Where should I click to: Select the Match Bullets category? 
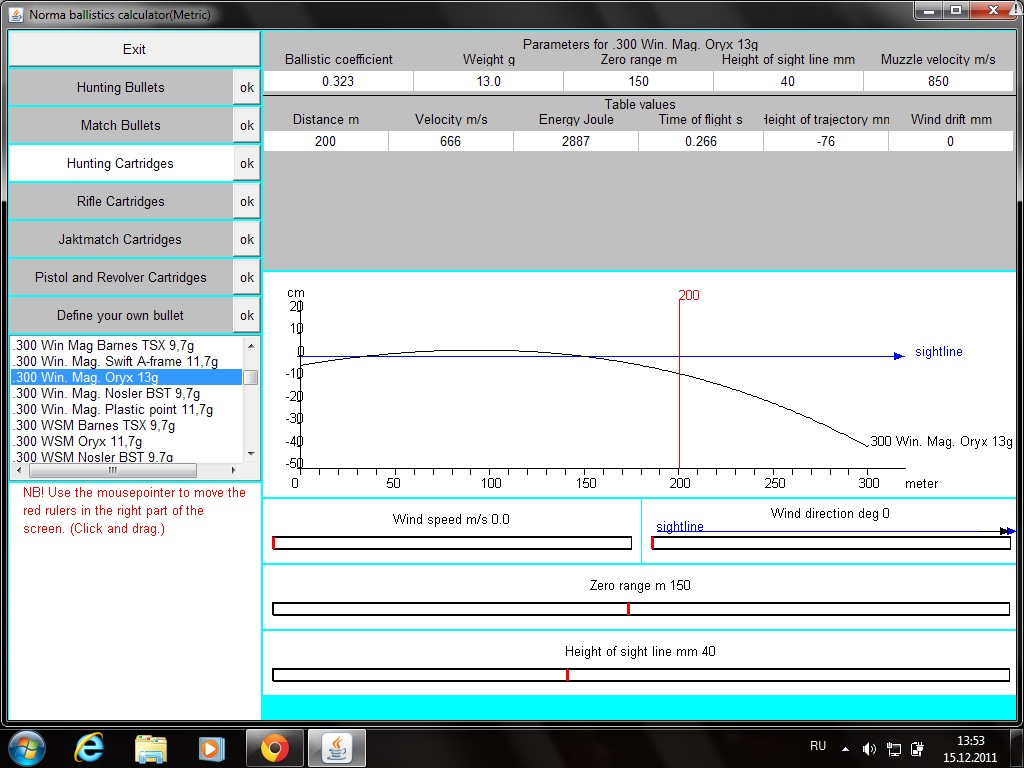pyautogui.click(x=121, y=126)
